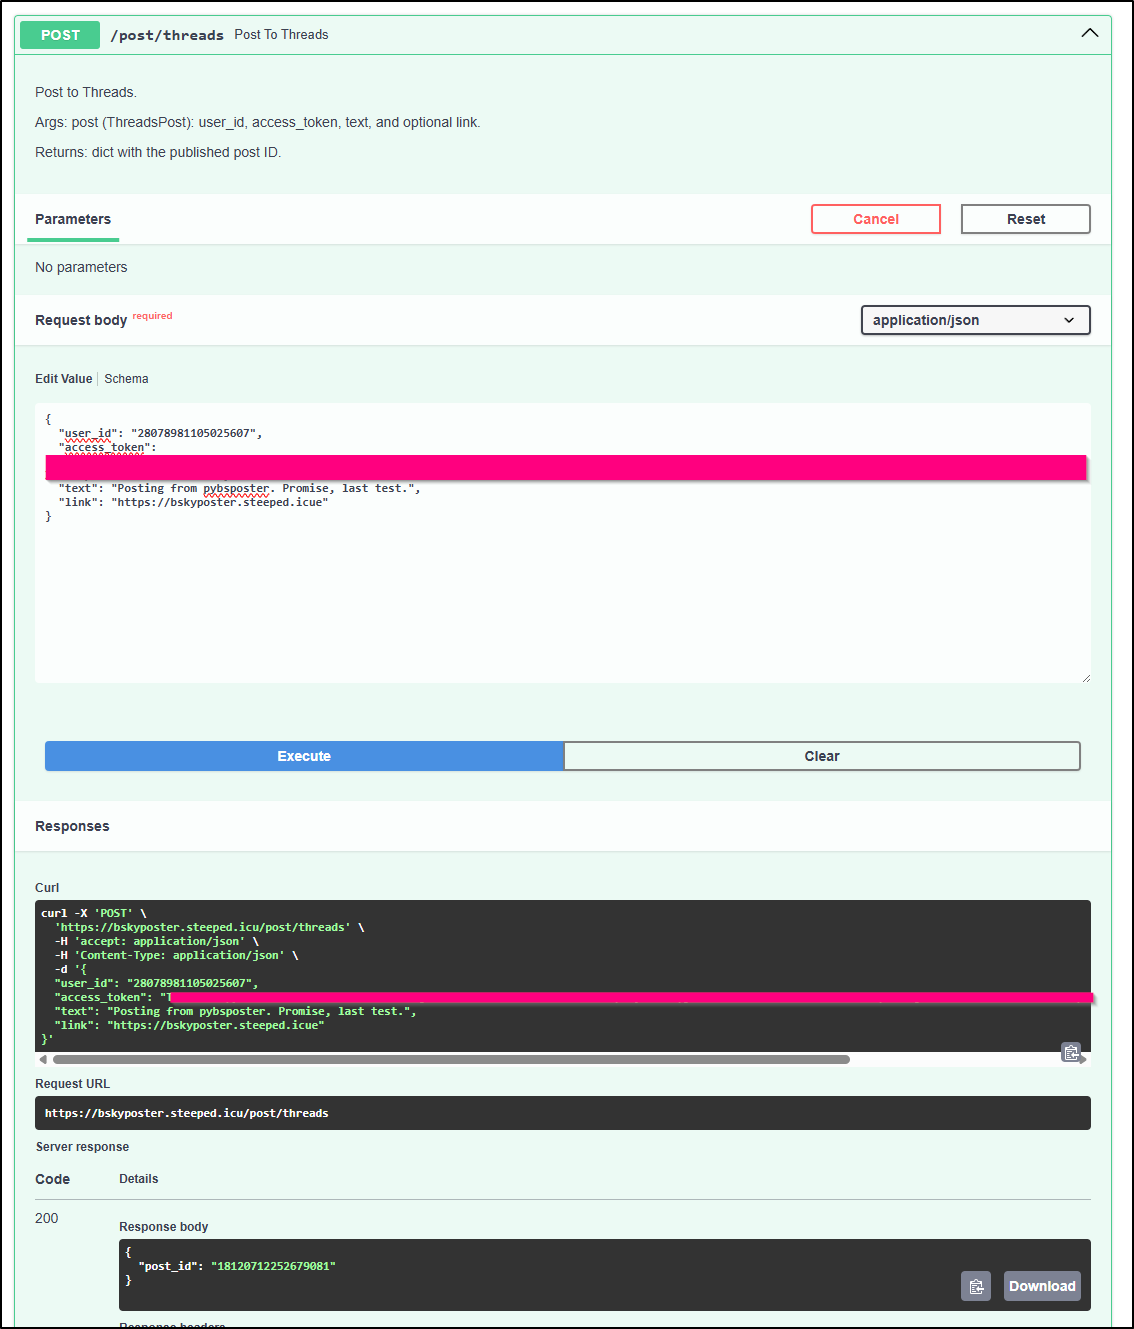Collapse the POST /post/threads operation chevron

click(x=1090, y=34)
